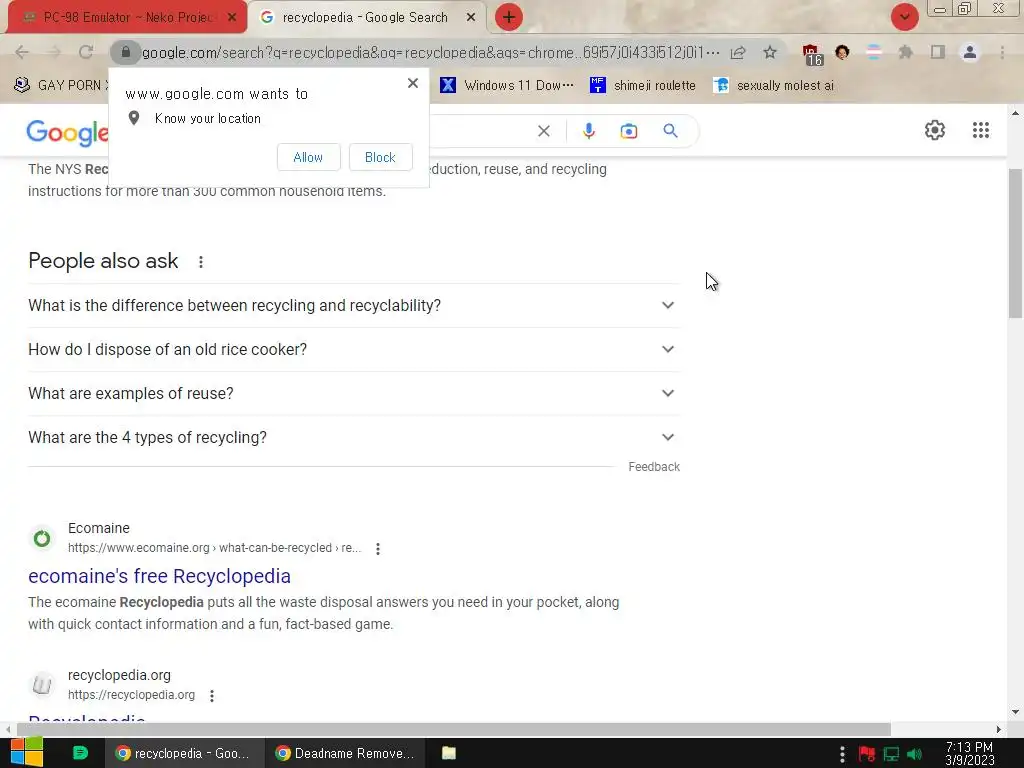Click the horizontal scrollbar at page bottom

(454, 729)
